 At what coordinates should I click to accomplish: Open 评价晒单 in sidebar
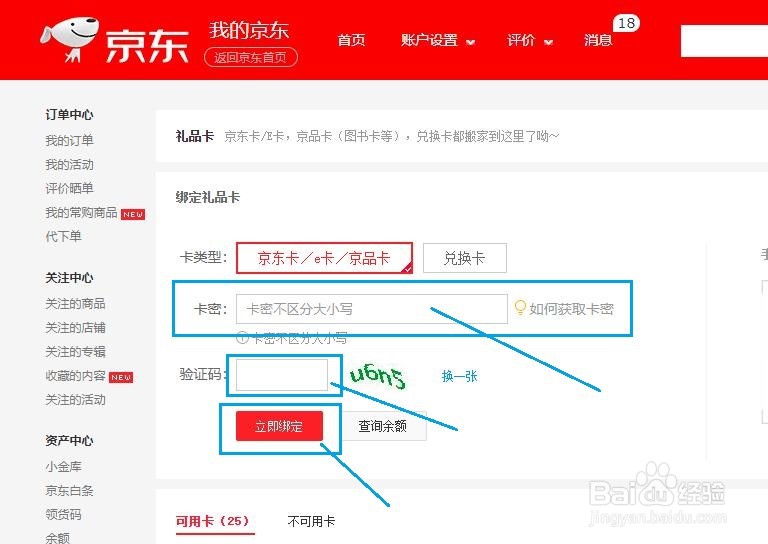[x=69, y=188]
